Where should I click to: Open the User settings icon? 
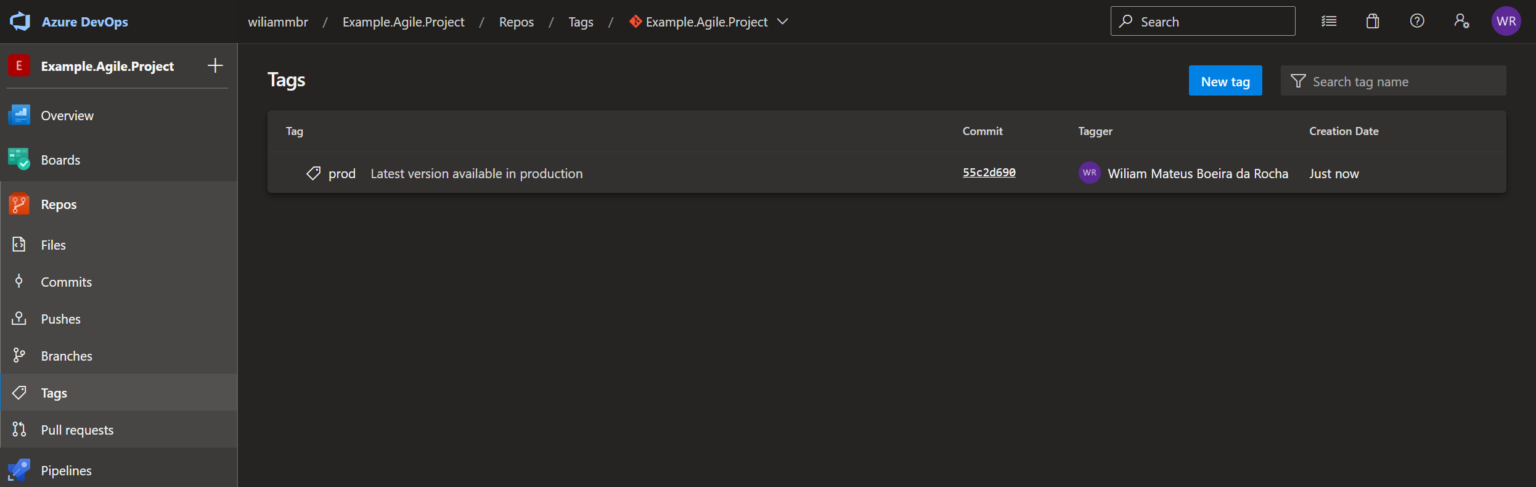(1462, 21)
